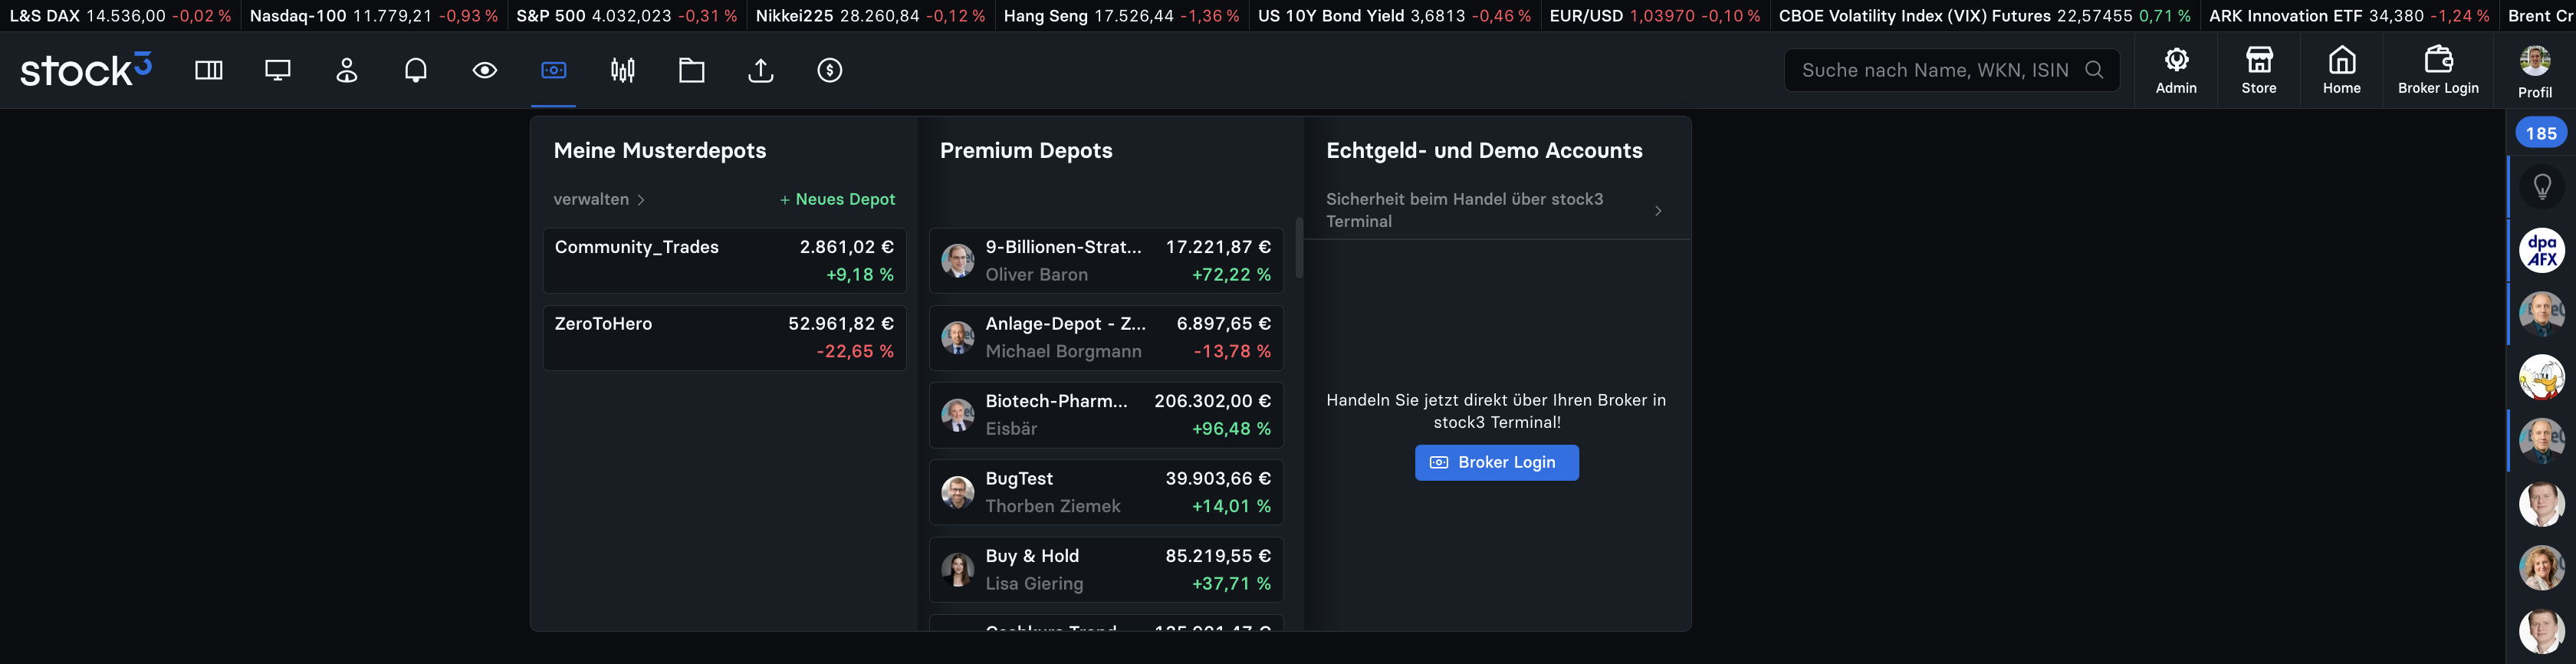Open the experts person icon in toolbar
Screen dimensions: 2576x664
pyautogui.click(x=347, y=70)
